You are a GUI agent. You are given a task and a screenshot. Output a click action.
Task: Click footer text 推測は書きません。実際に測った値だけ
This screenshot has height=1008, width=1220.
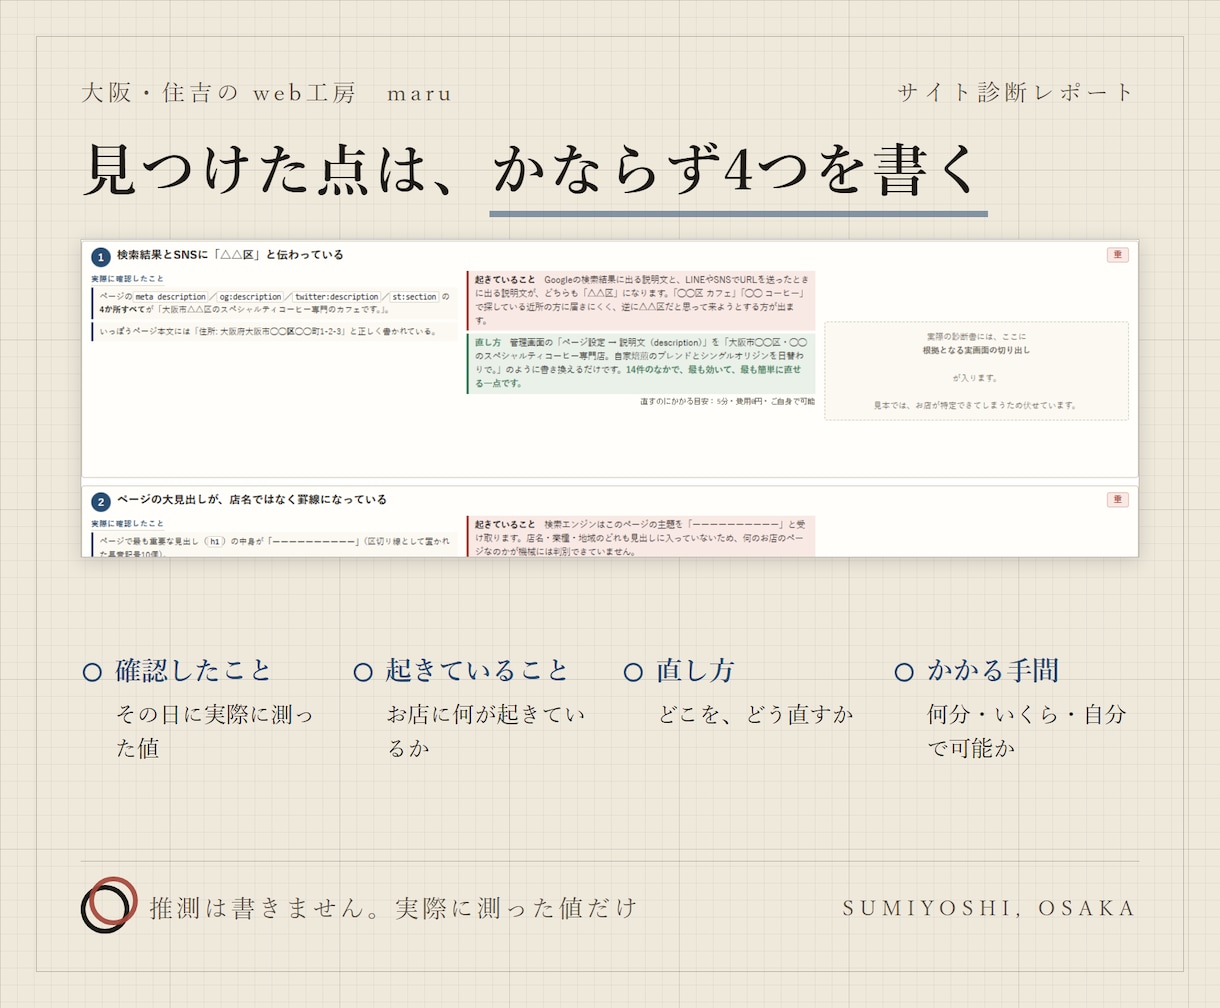click(394, 908)
